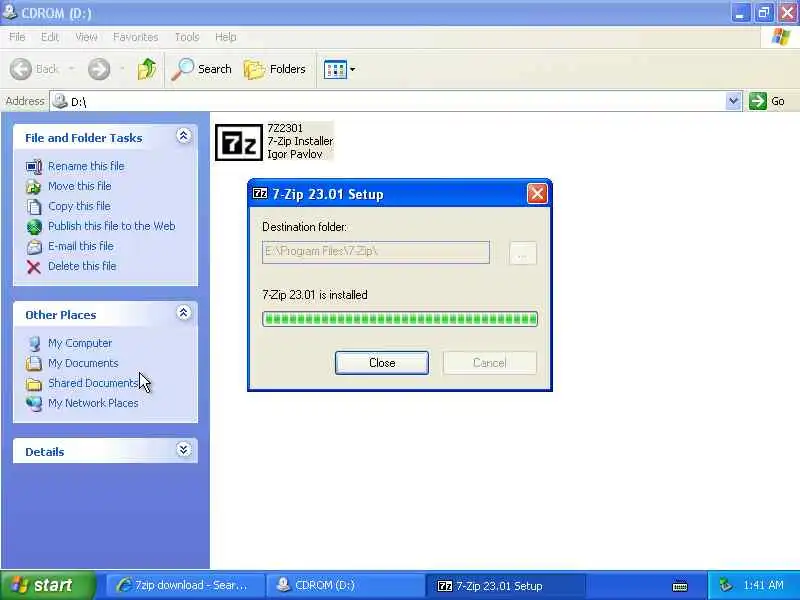This screenshot has height=600, width=800.
Task: Click the 7-Zip setup dialog X button
Action: 537,194
